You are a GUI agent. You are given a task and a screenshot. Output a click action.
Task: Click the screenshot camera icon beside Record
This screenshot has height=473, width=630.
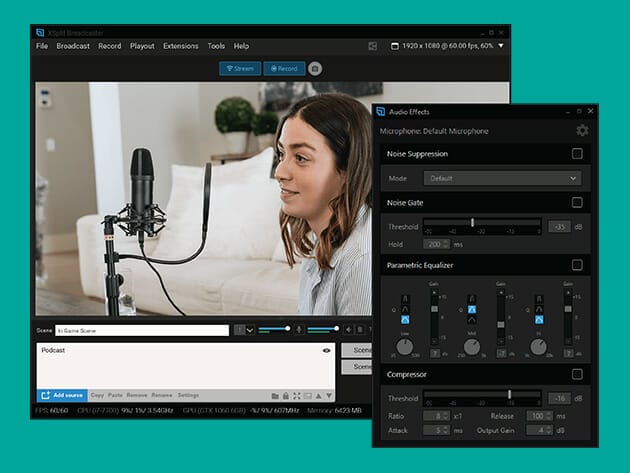tap(315, 69)
